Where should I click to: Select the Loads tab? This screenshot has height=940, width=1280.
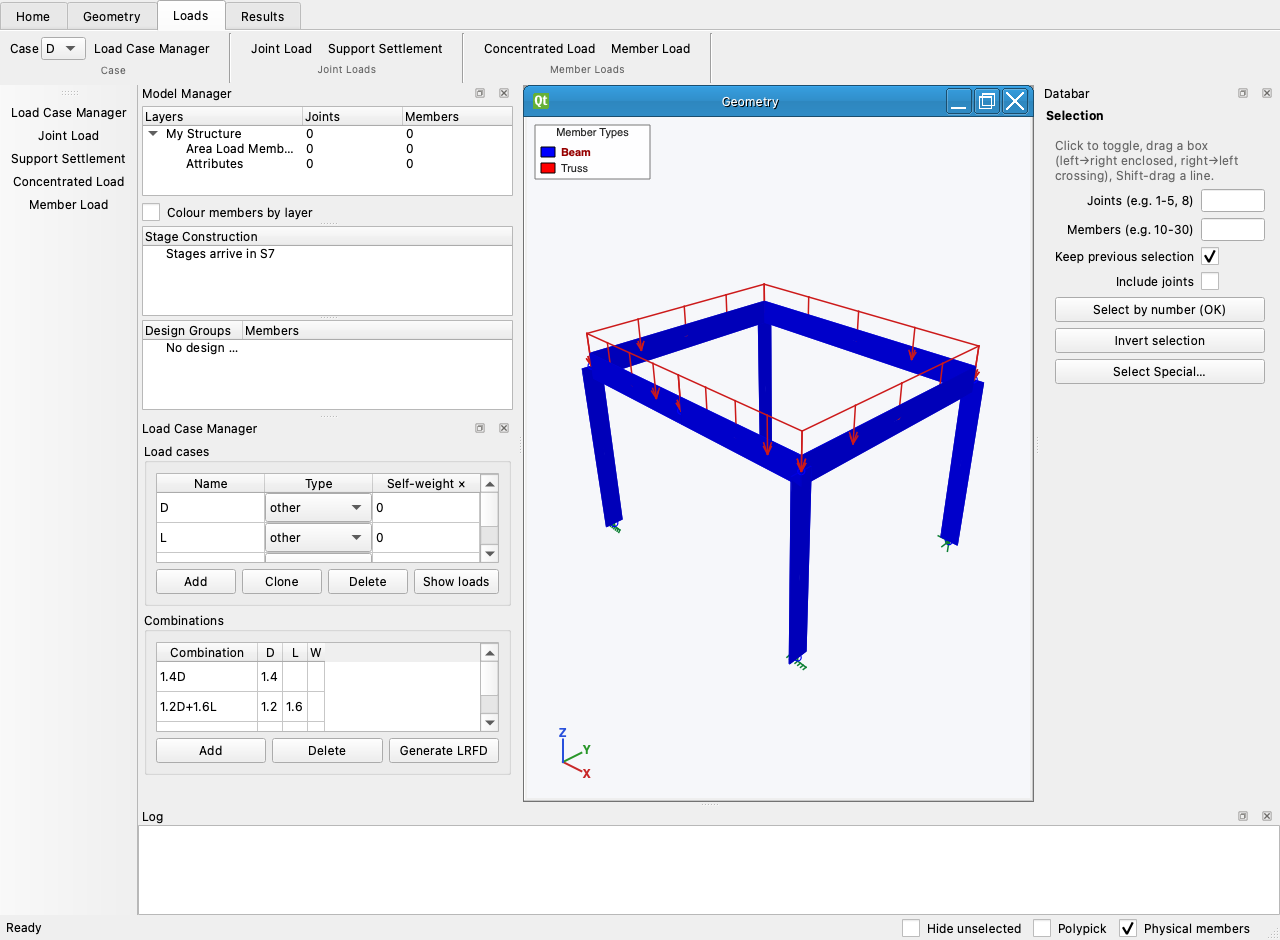click(191, 15)
